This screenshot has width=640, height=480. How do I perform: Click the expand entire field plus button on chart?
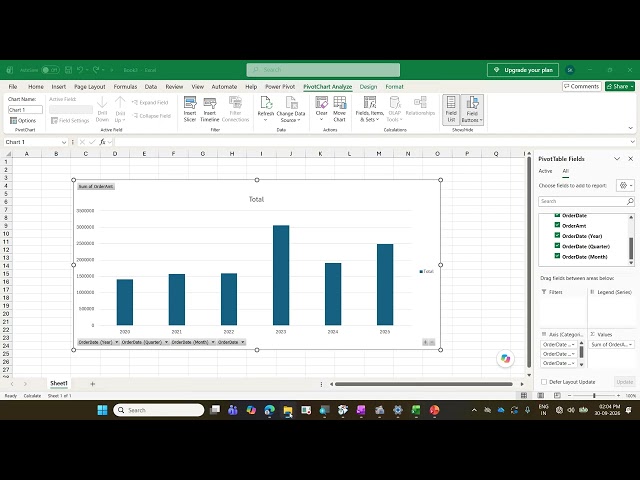425,342
